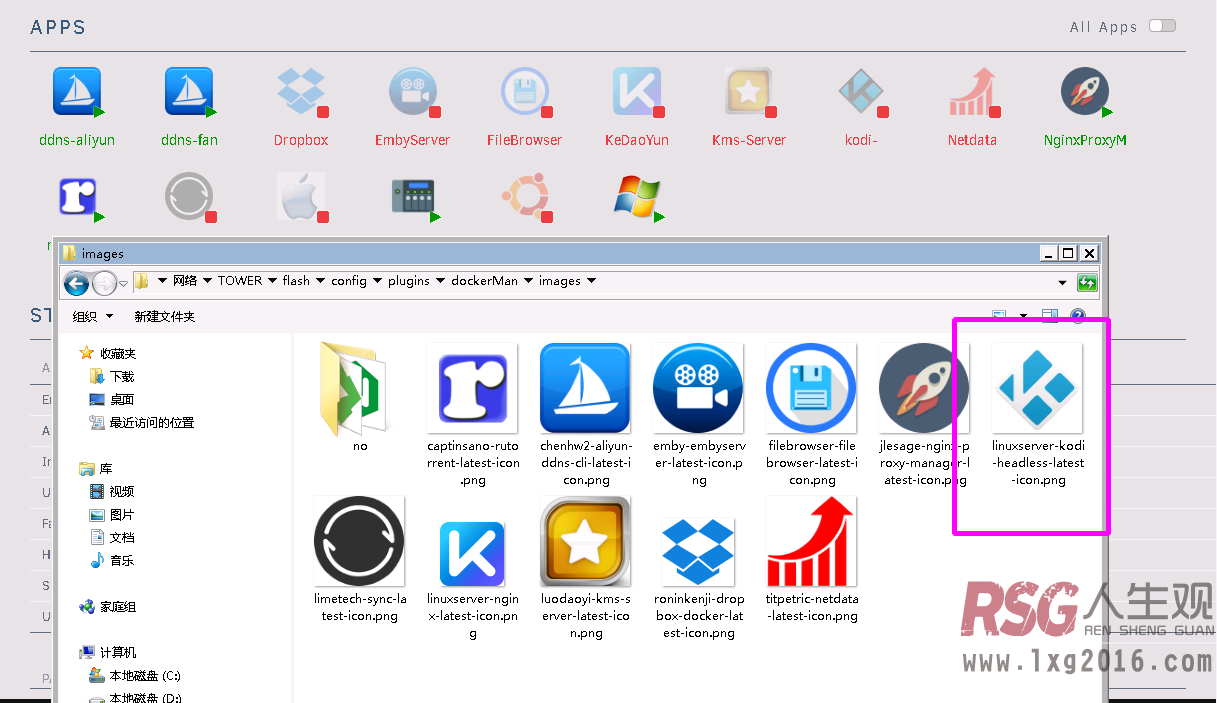Select linuxserver-kodi-headless-latest-icon.png file
The width and height of the screenshot is (1217, 703).
[x=1037, y=415]
